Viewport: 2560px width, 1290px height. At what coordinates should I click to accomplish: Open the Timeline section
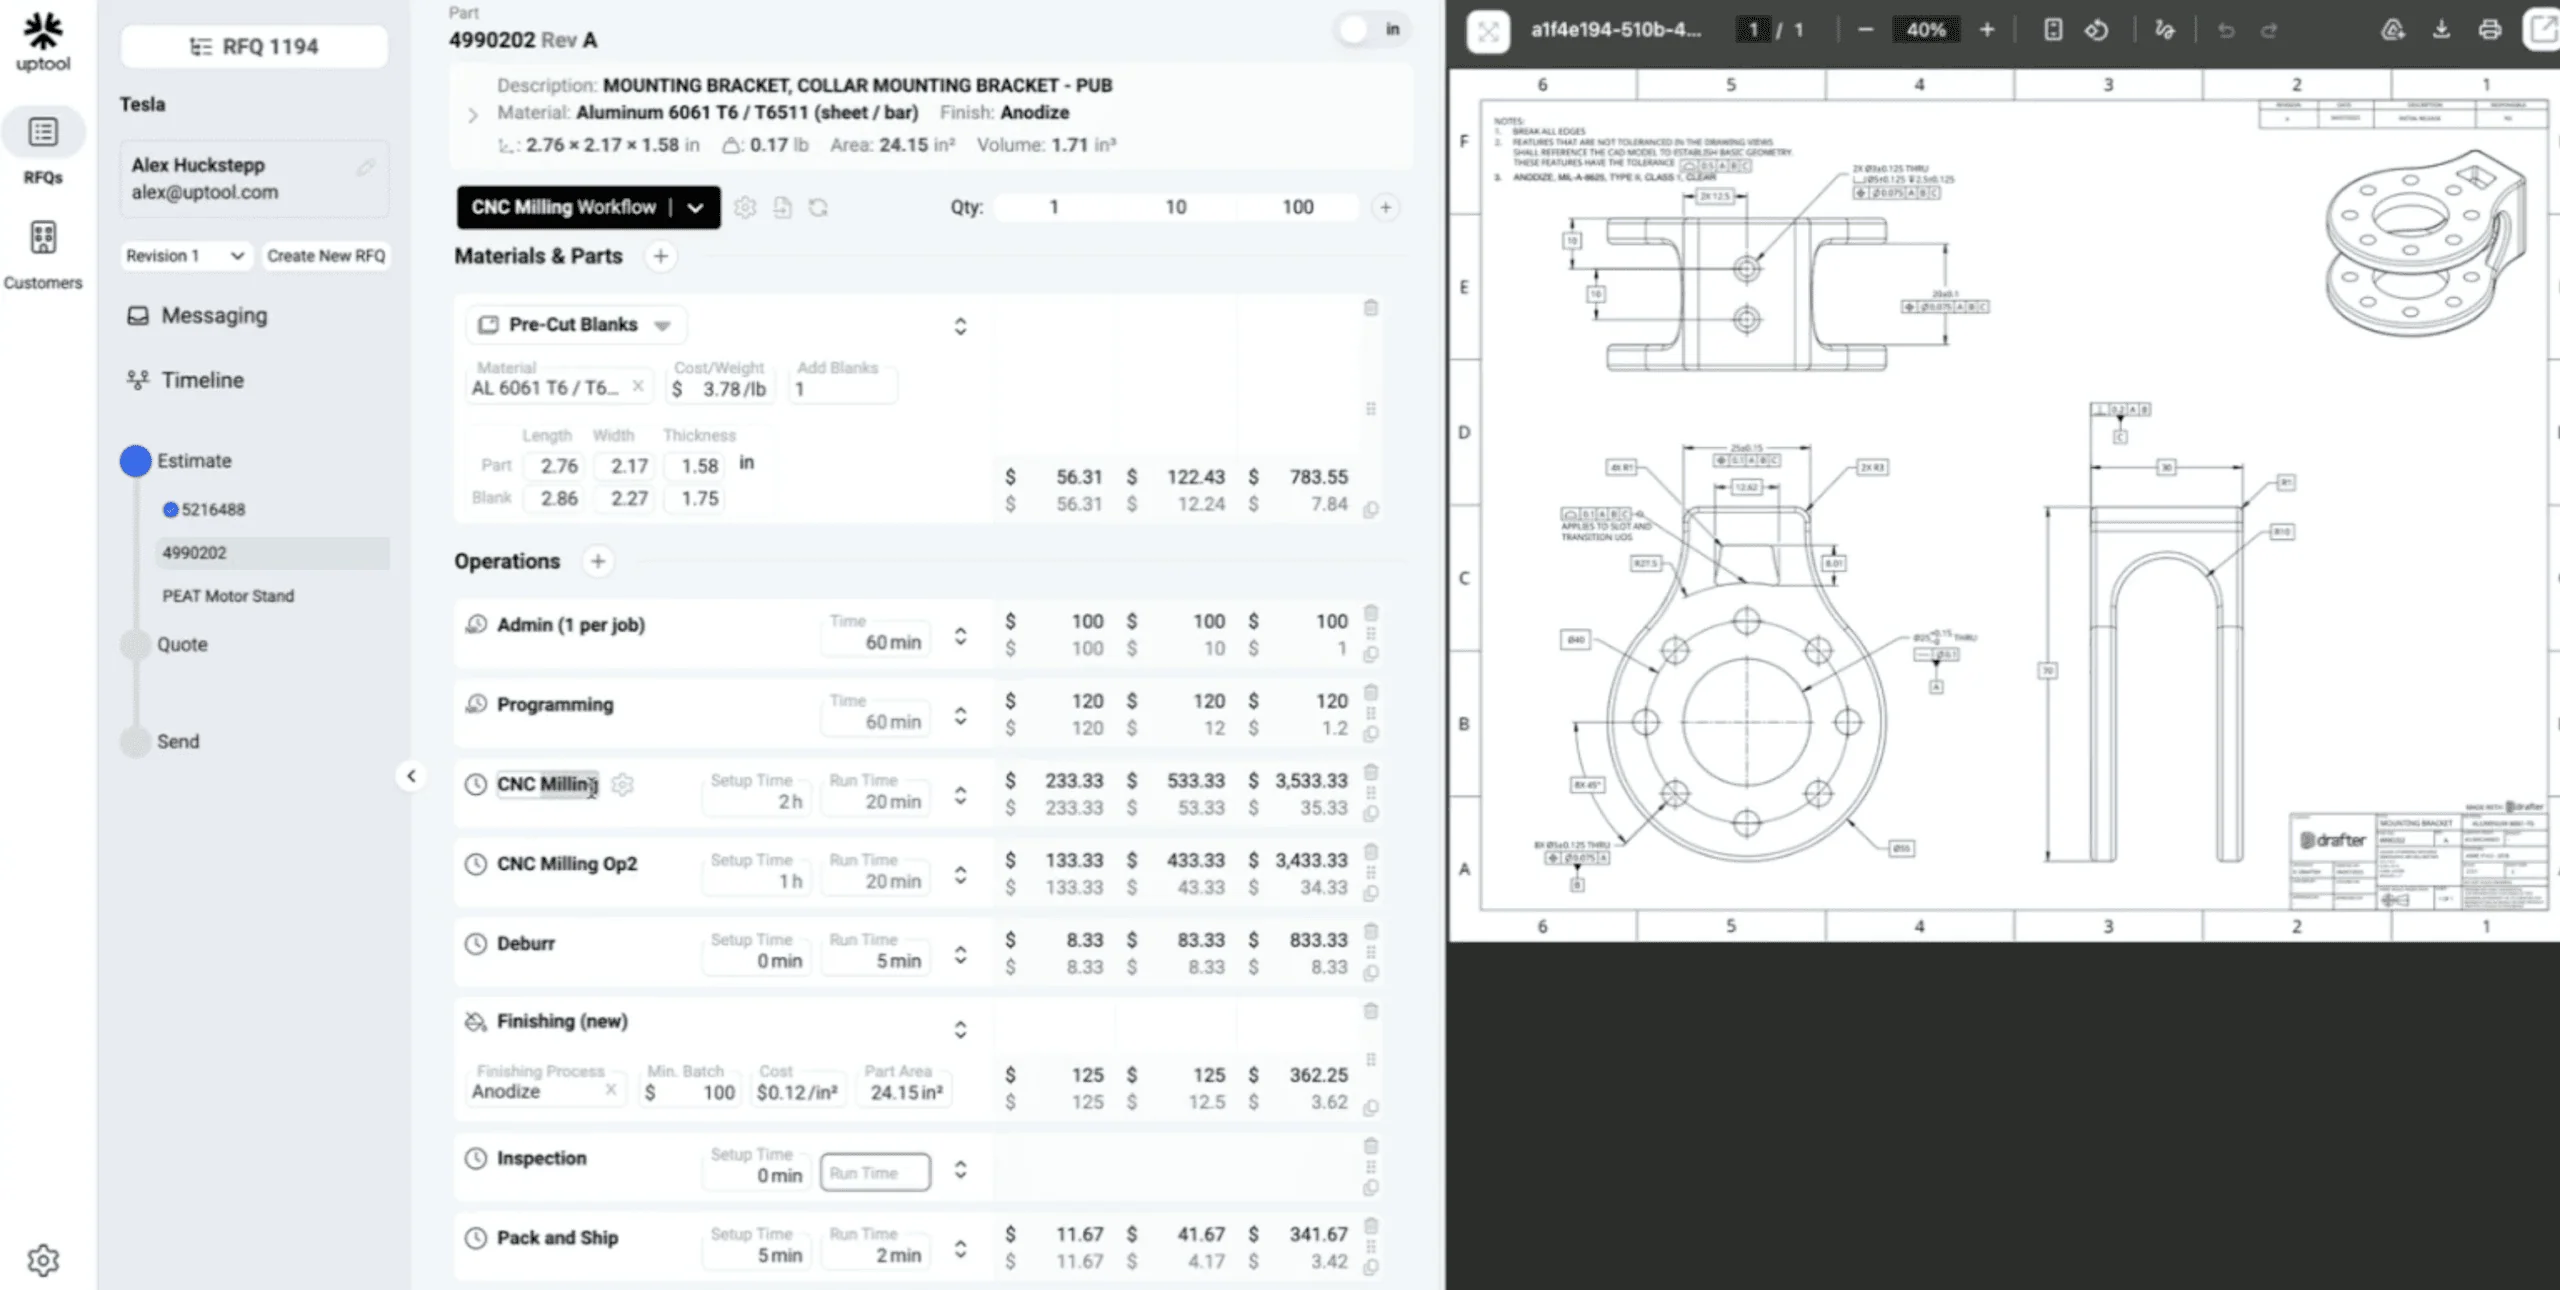202,381
